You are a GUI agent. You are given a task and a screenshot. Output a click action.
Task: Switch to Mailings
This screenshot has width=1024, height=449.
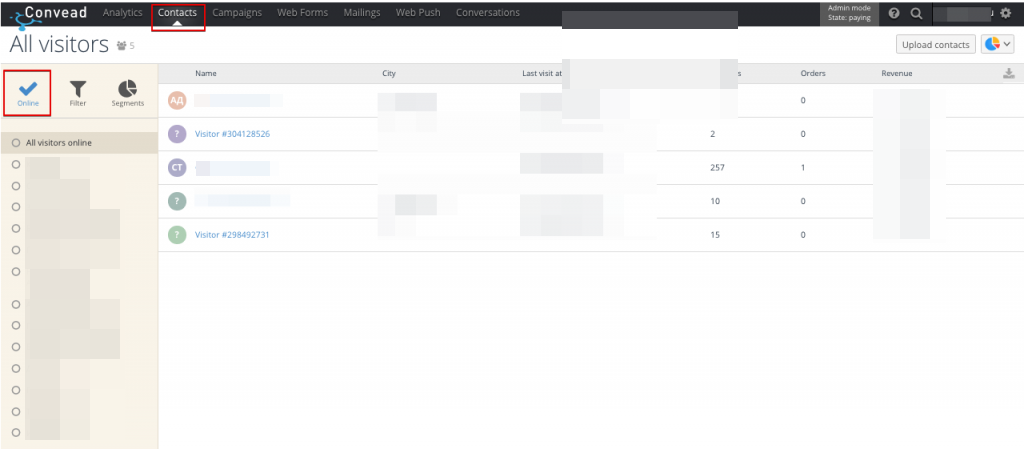[x=362, y=12]
